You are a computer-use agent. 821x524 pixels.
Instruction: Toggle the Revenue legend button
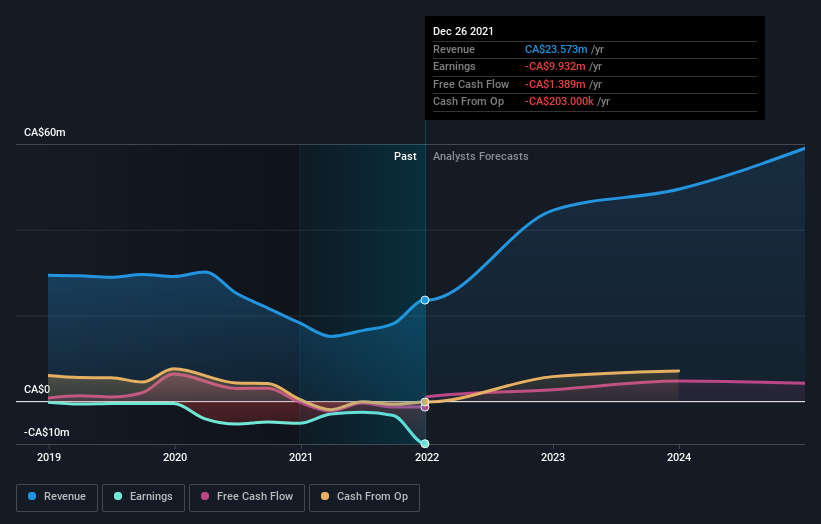pyautogui.click(x=57, y=497)
